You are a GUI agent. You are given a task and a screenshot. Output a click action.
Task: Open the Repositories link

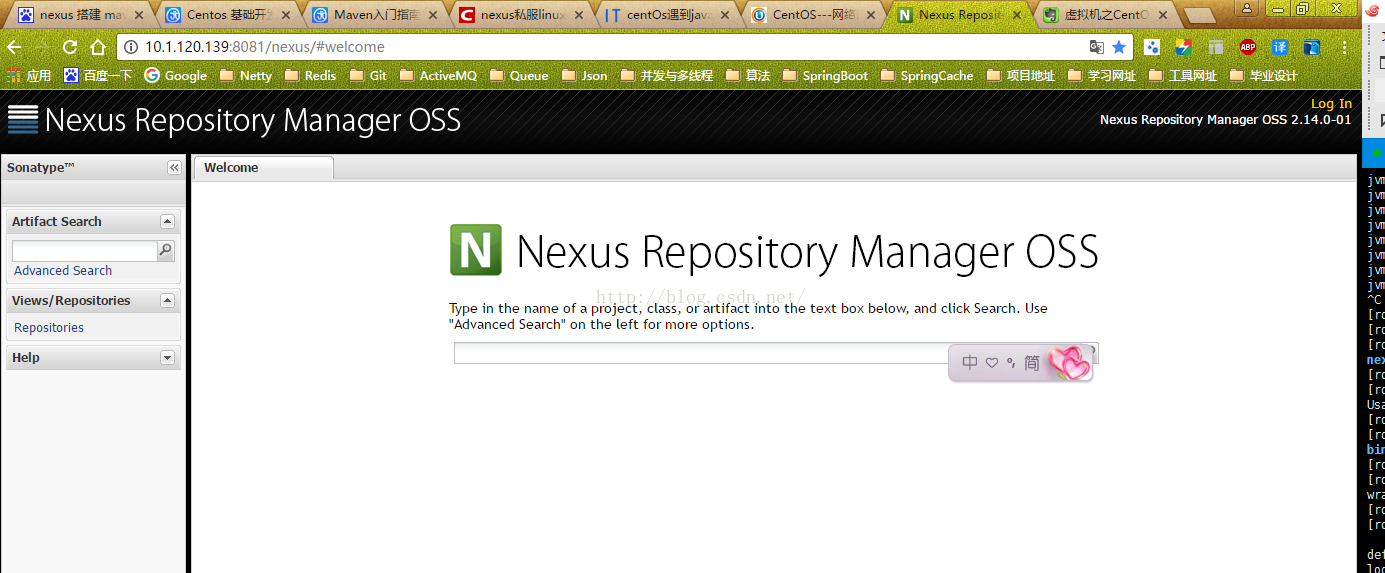click(x=49, y=328)
